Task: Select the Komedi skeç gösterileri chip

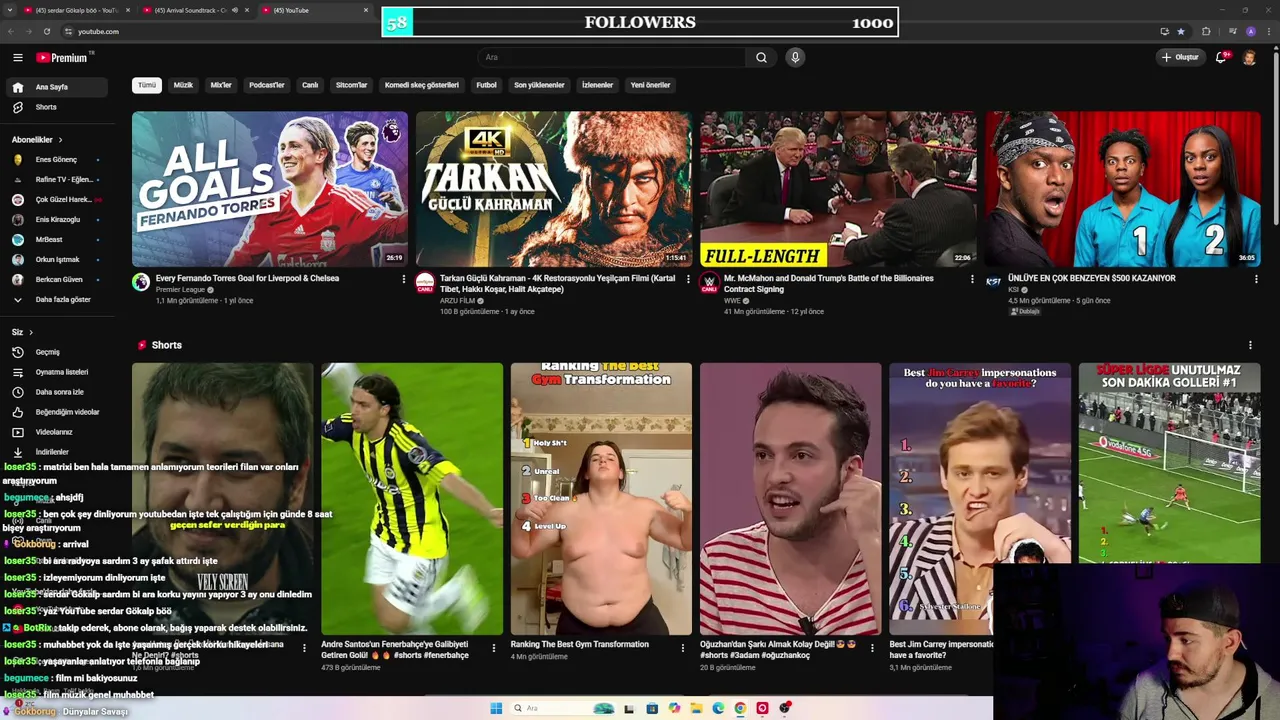Action: click(x=422, y=85)
